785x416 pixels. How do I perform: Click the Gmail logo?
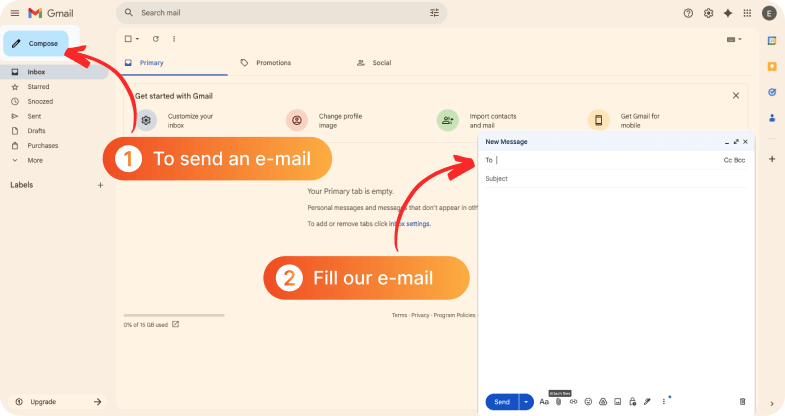[51, 13]
